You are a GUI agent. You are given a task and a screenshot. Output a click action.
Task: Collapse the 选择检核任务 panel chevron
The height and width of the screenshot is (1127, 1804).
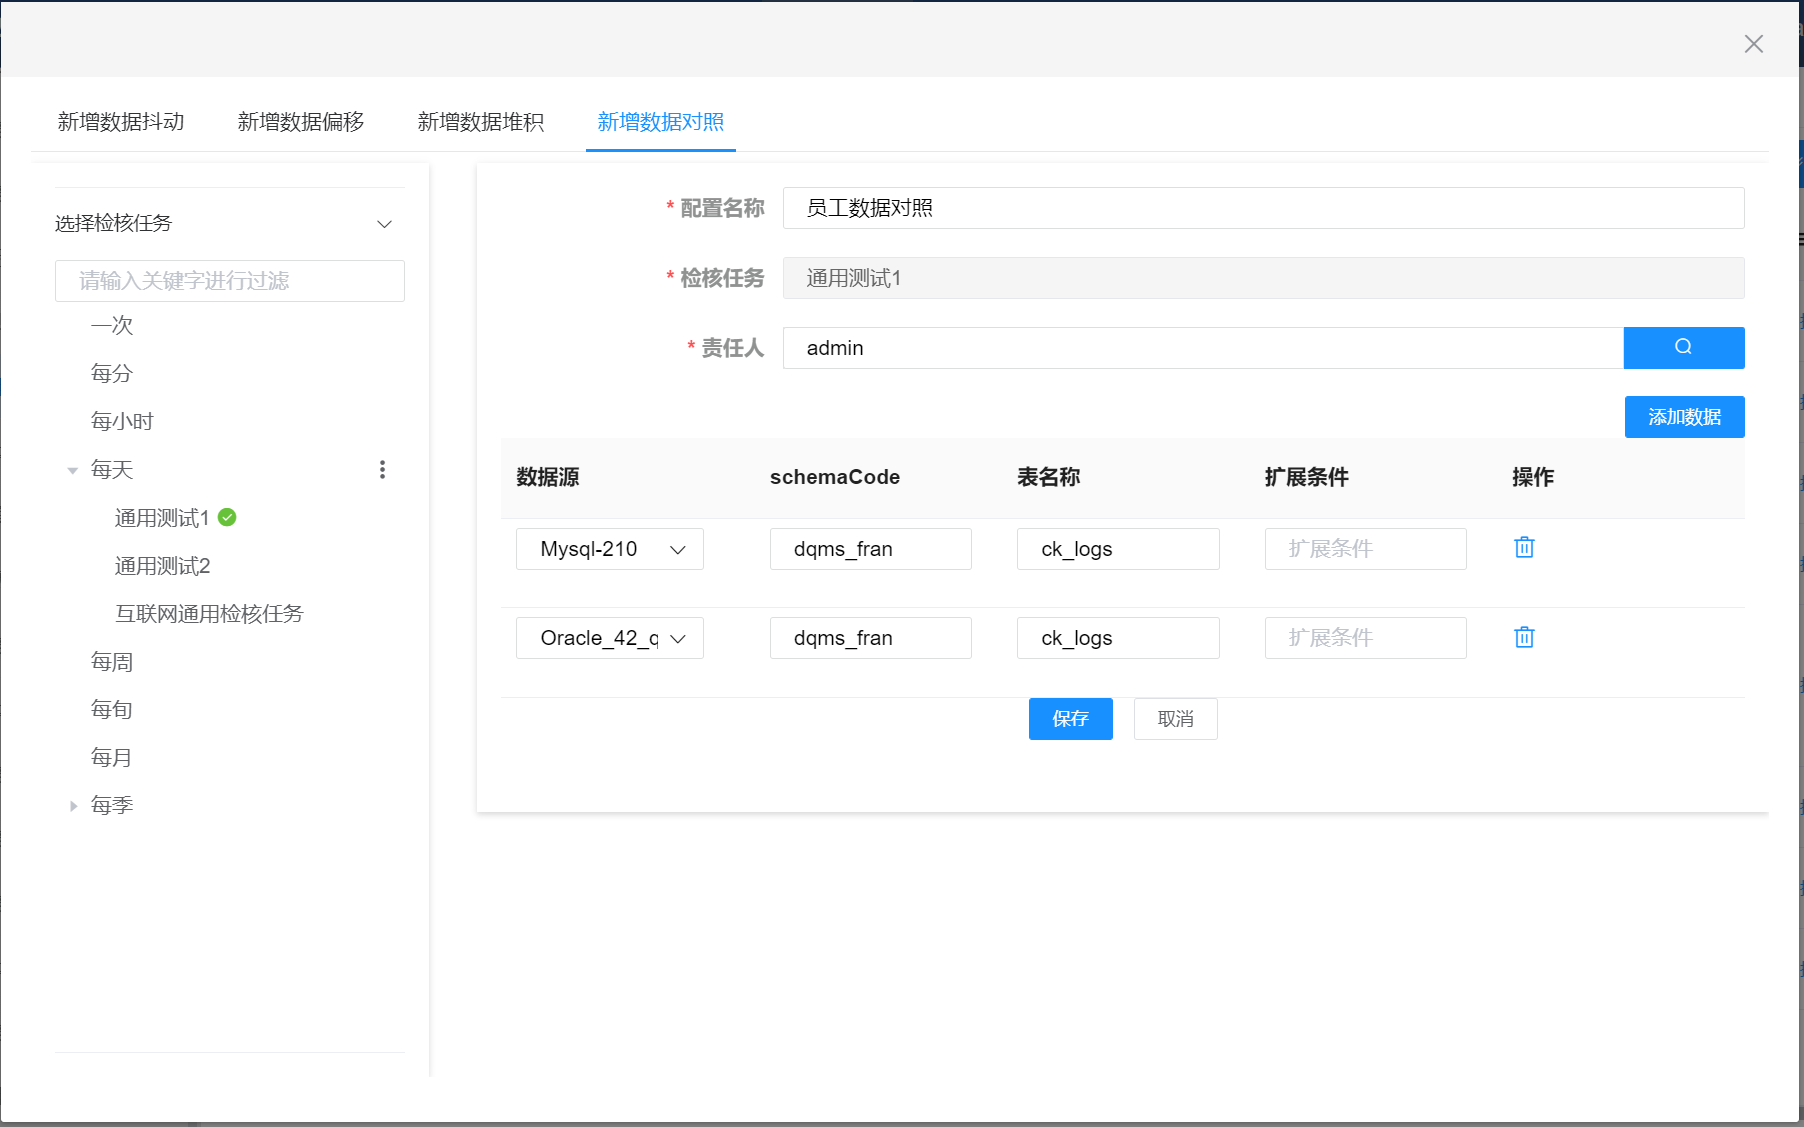(x=384, y=224)
